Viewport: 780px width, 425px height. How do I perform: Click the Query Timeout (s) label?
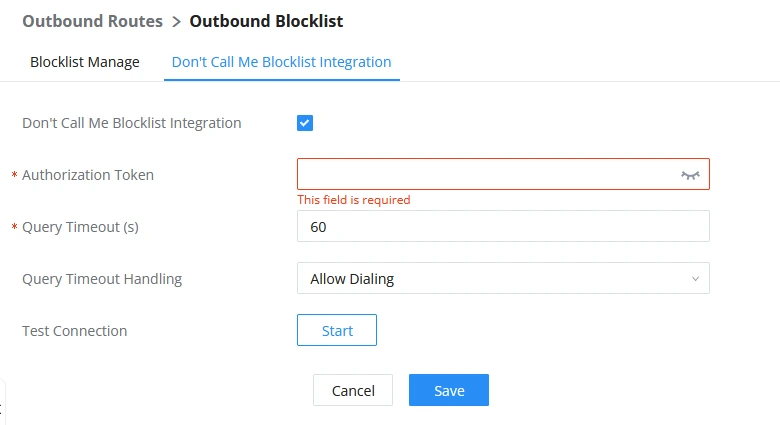[81, 227]
